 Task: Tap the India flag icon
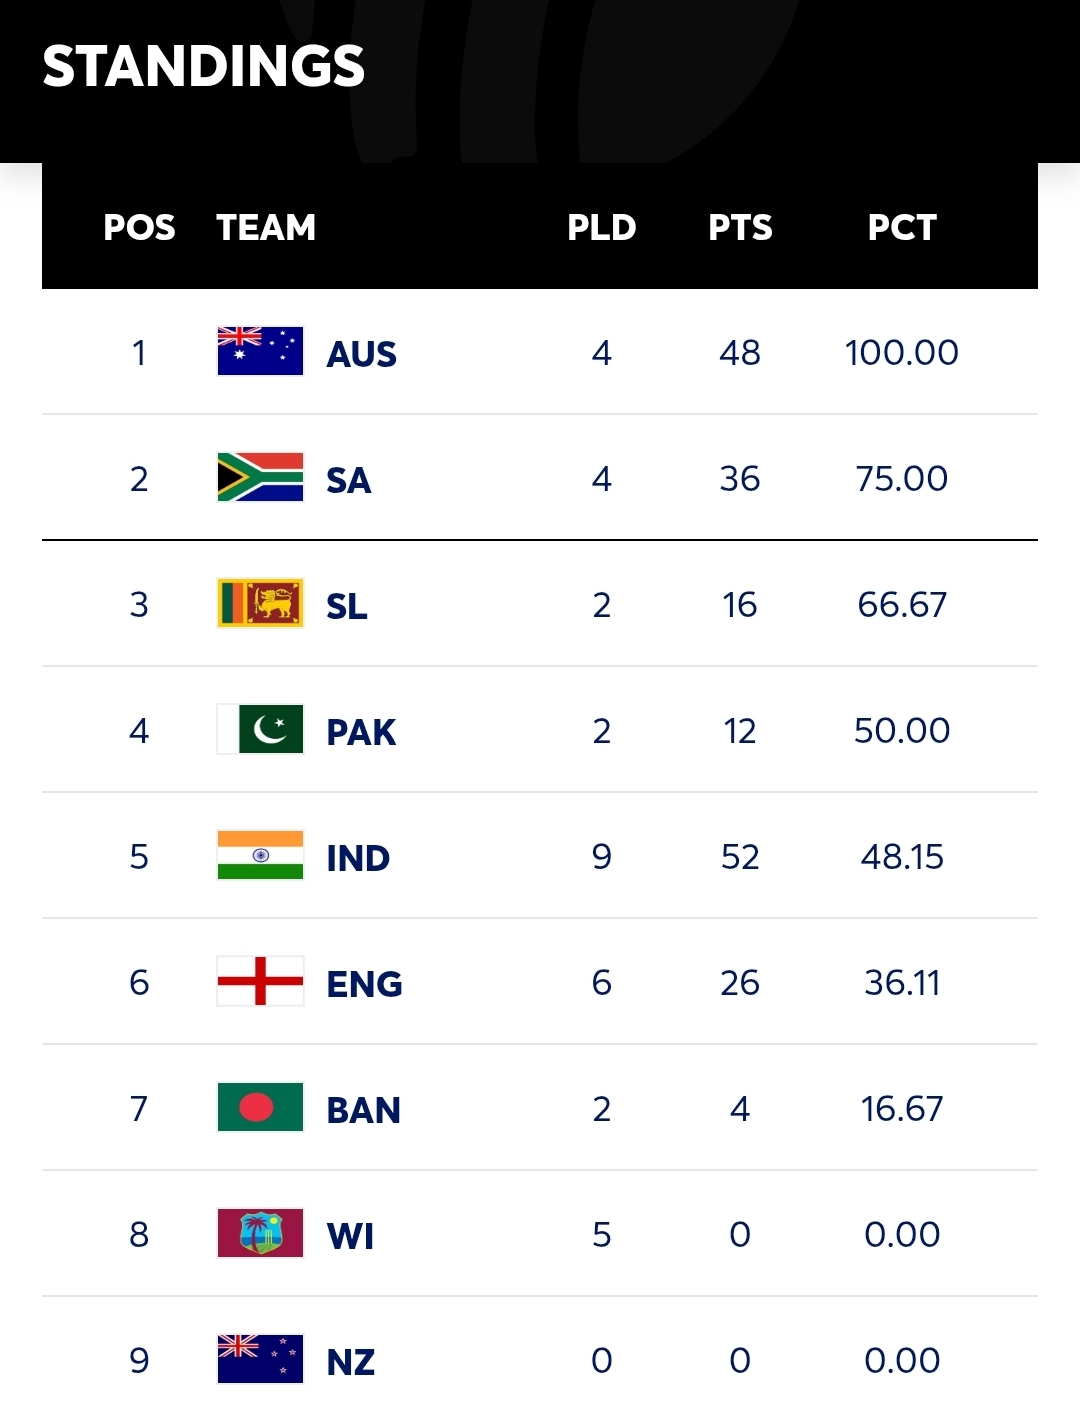click(260, 856)
